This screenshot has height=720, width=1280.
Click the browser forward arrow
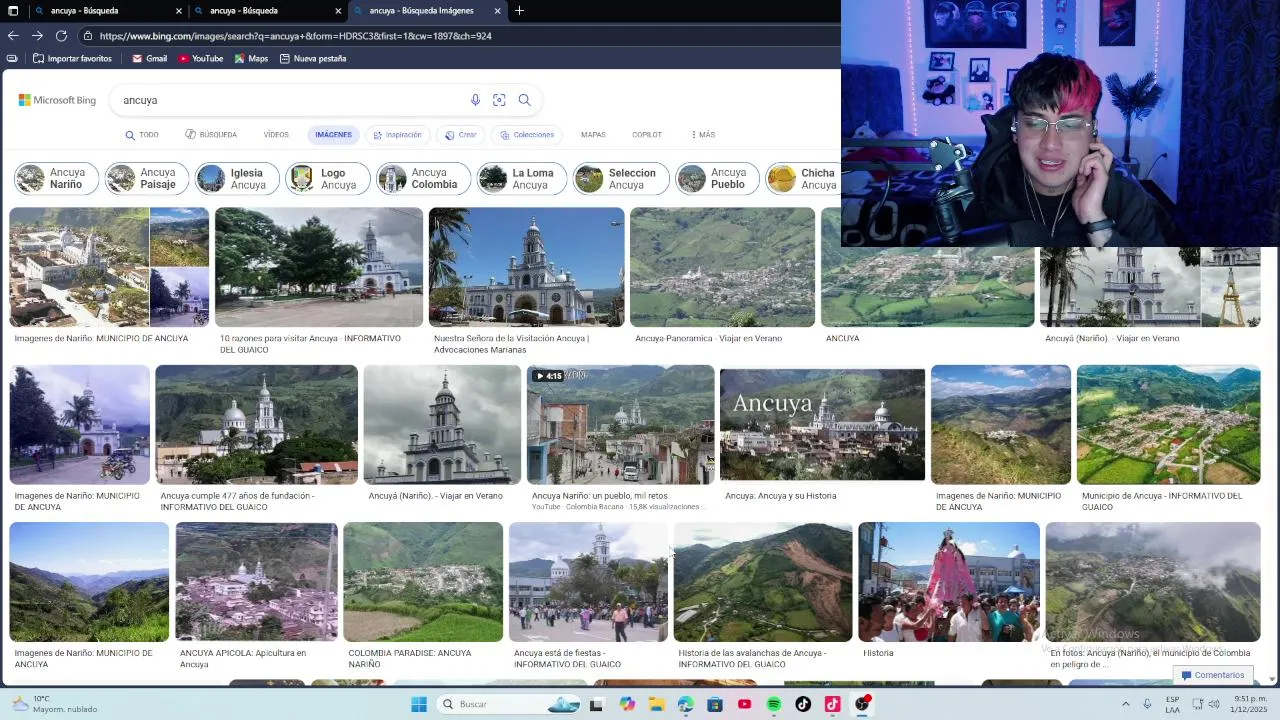point(37,36)
